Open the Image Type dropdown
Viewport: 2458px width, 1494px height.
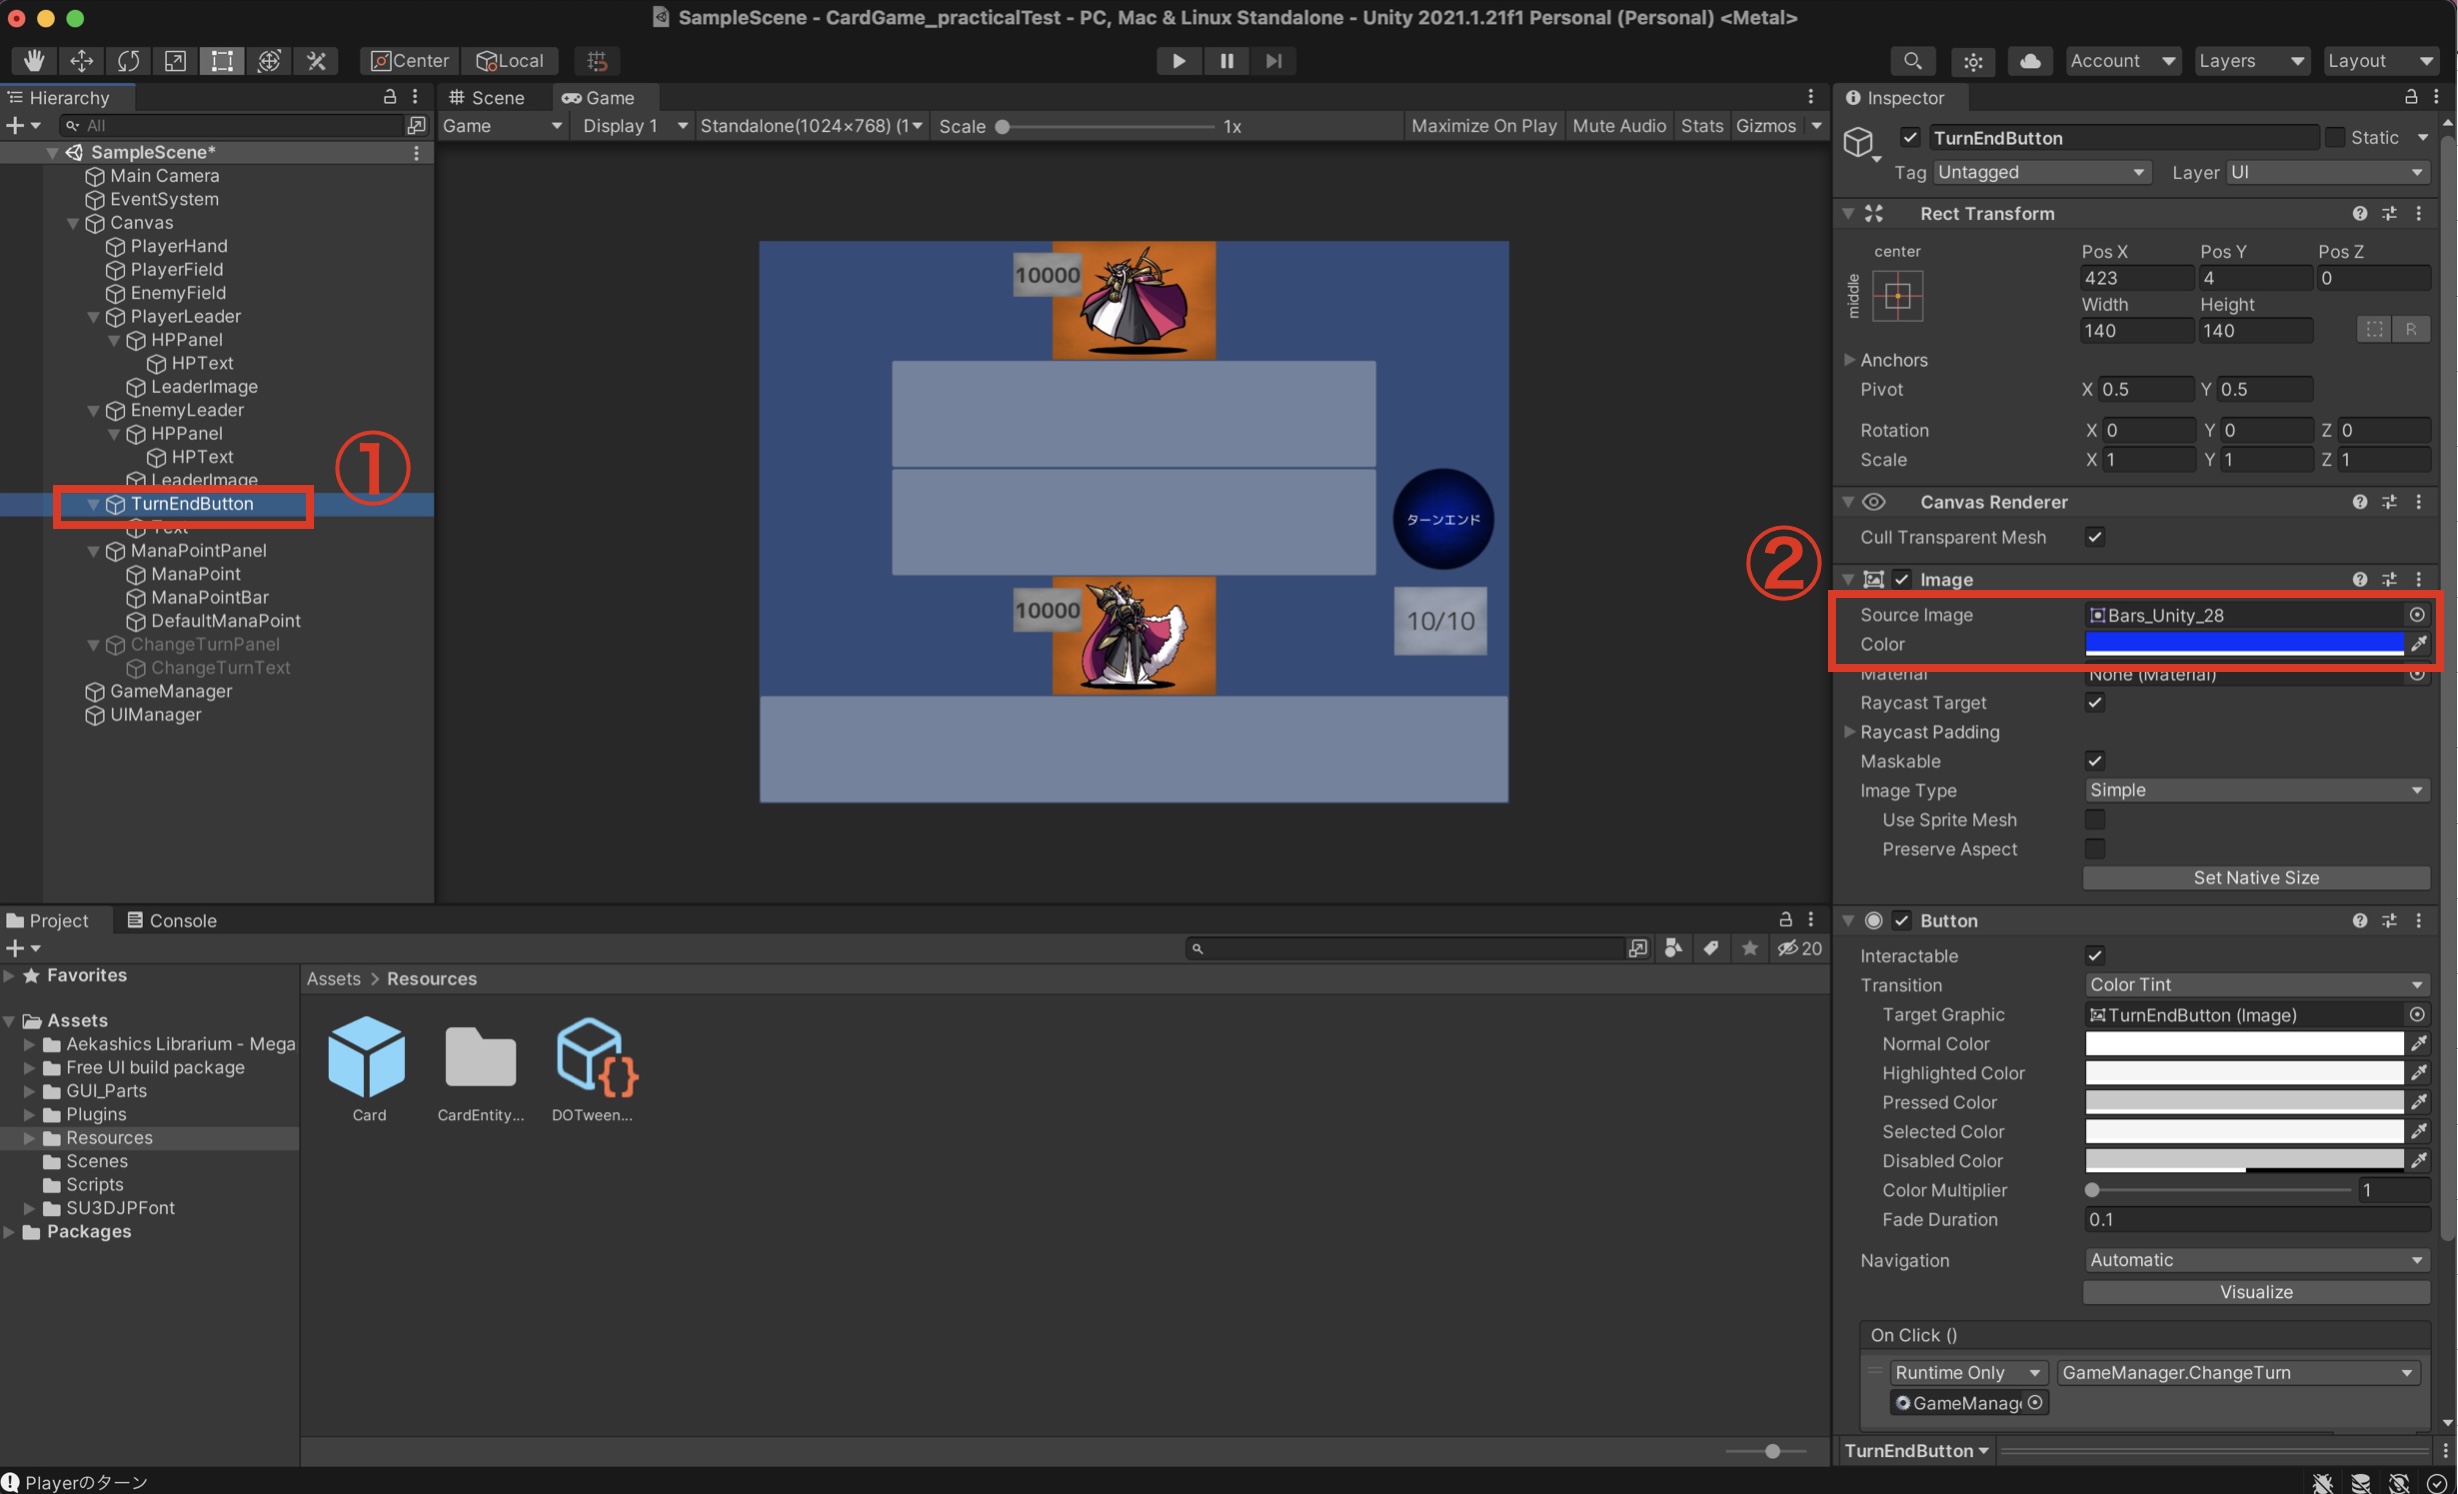click(2255, 790)
